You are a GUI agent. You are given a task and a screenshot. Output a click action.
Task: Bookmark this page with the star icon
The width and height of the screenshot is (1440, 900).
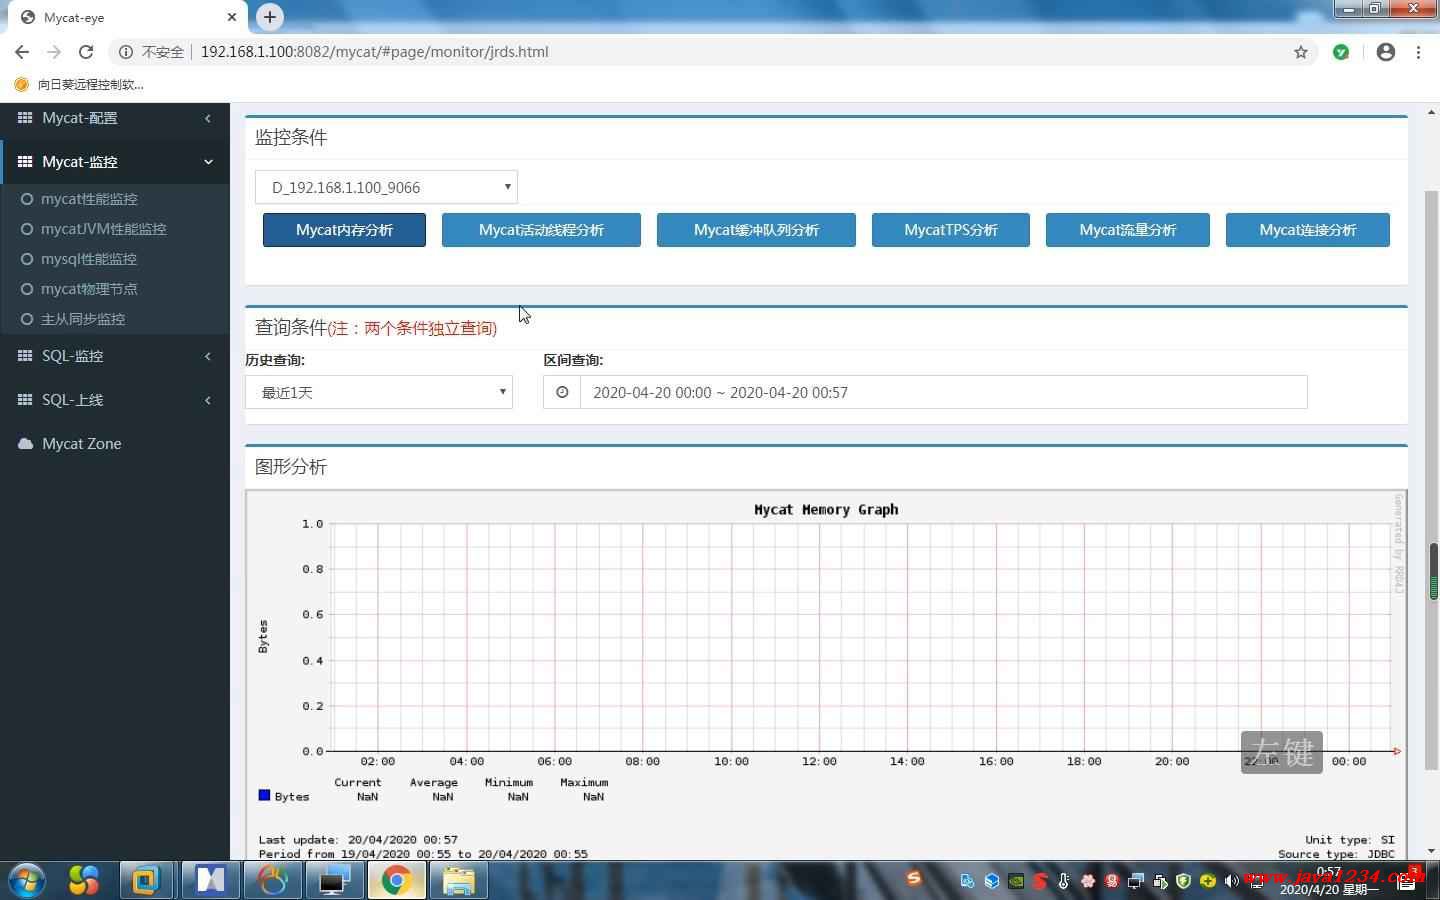pyautogui.click(x=1300, y=52)
